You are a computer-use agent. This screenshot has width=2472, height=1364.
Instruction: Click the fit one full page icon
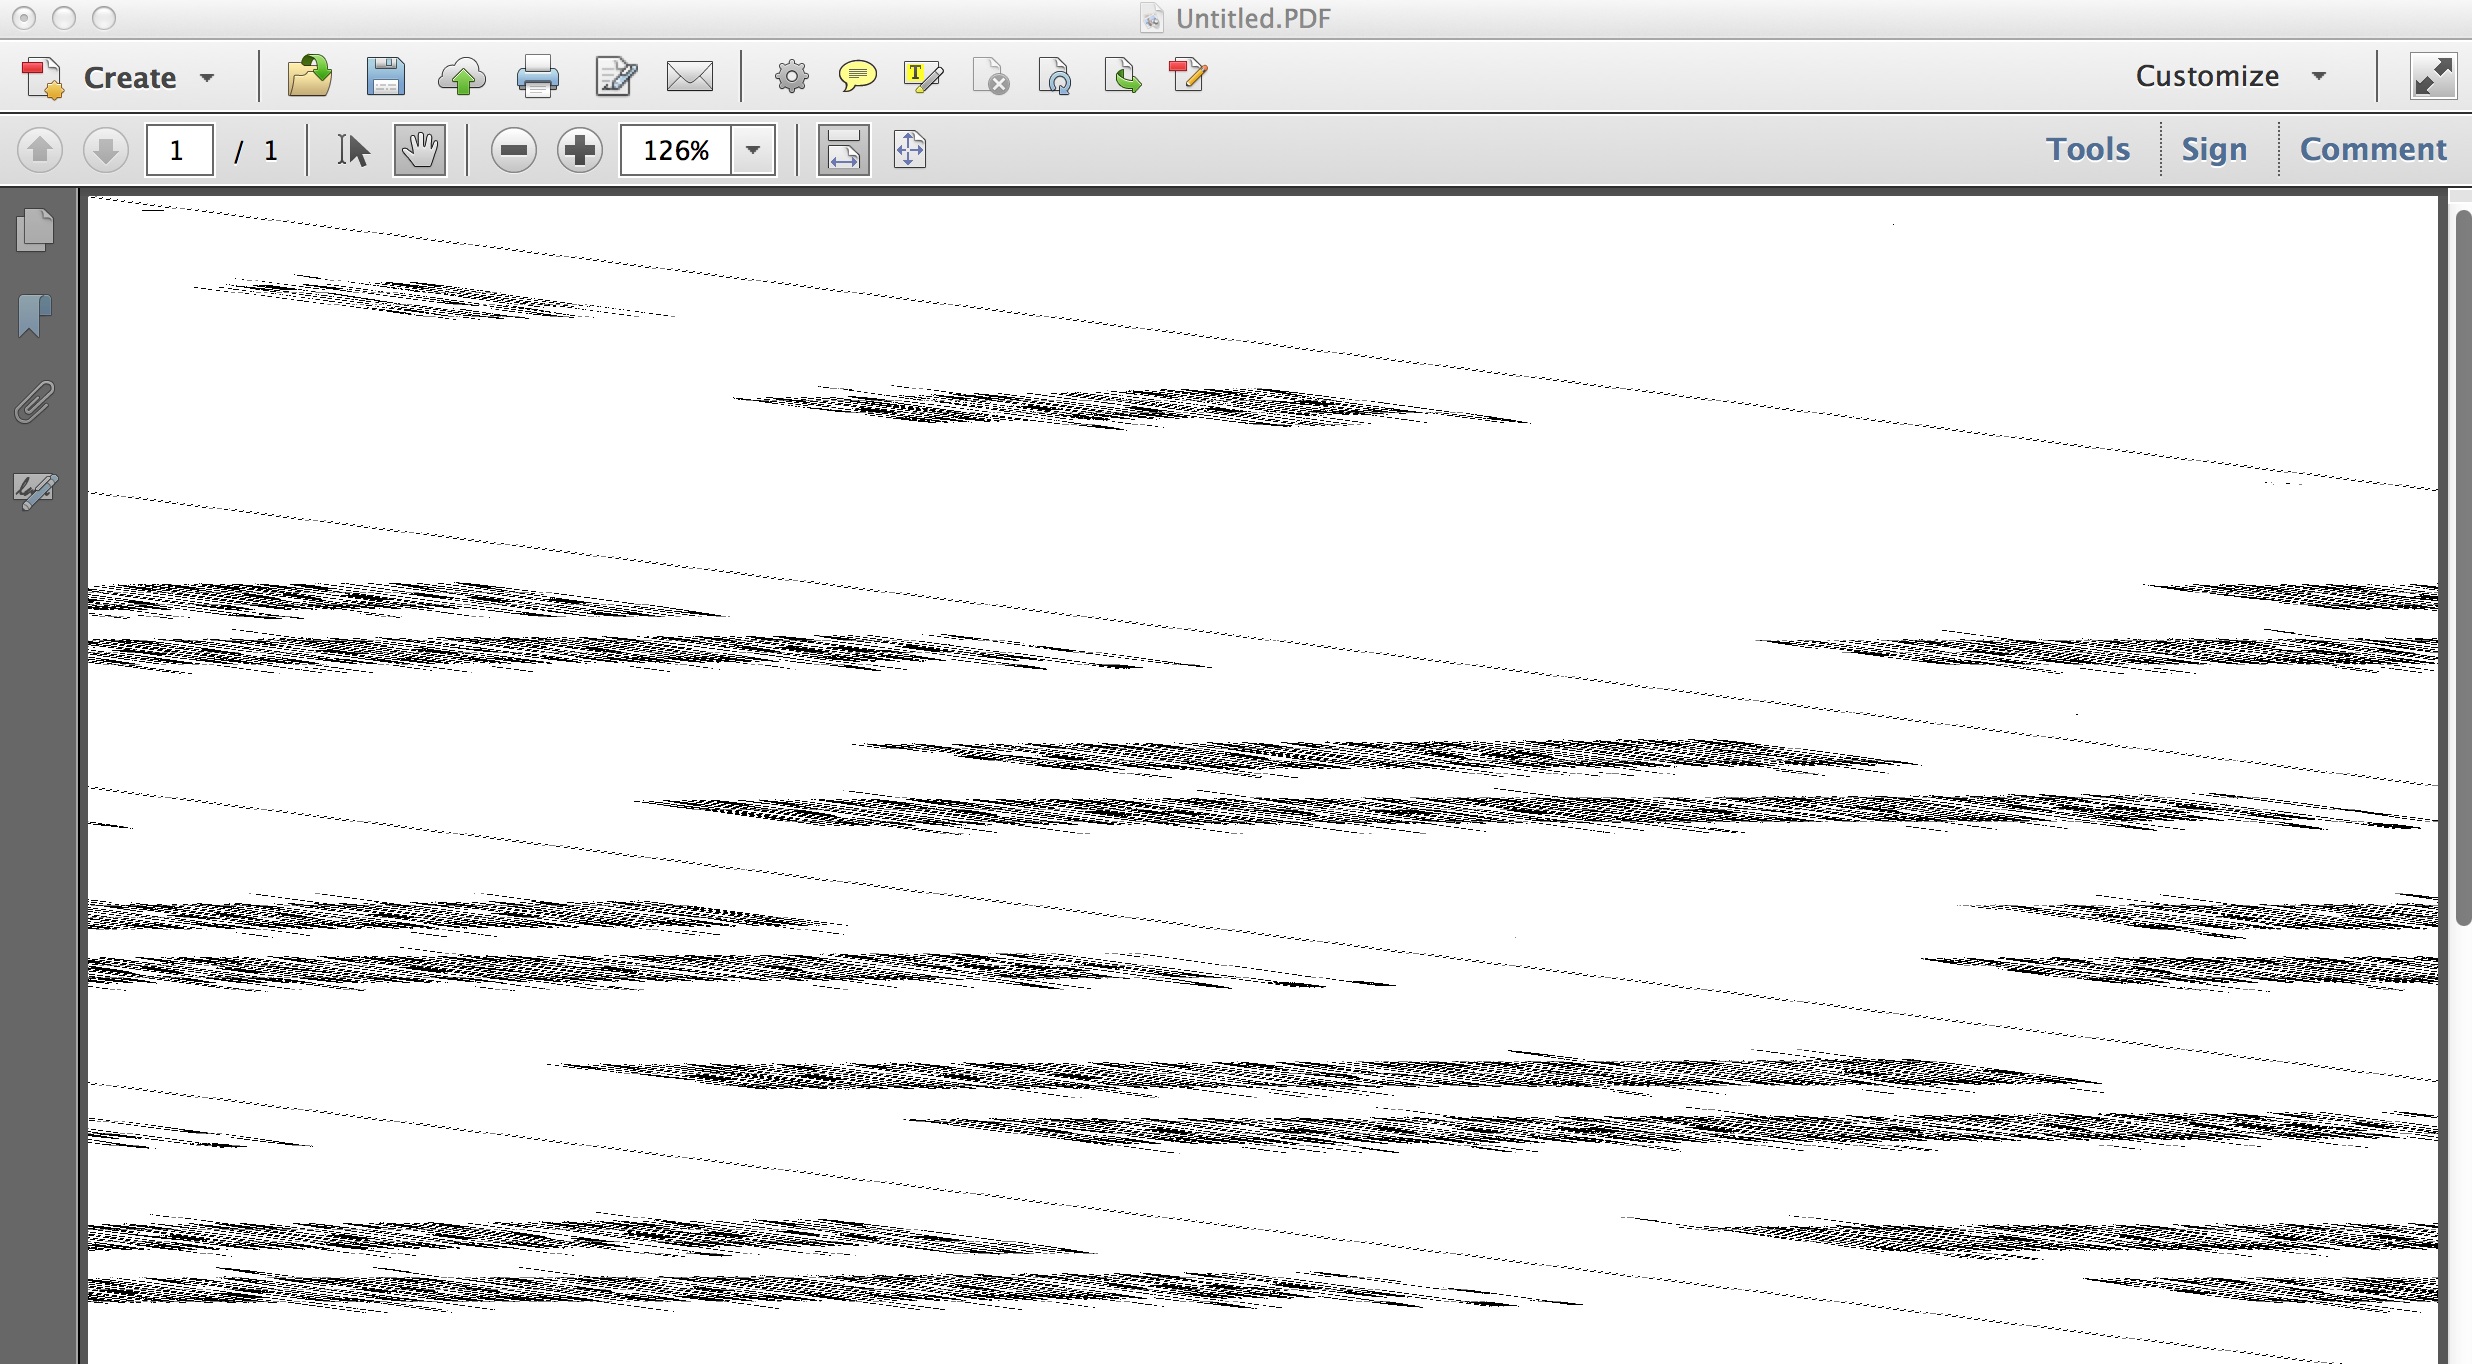909,150
